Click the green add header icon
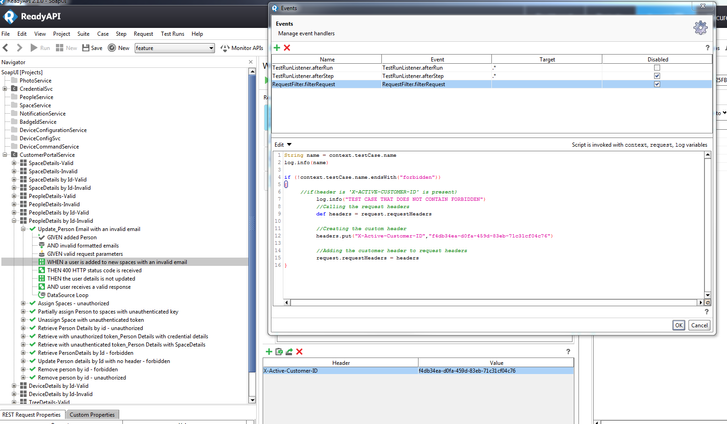Screen dimensions: 727x424 click(x=268, y=351)
